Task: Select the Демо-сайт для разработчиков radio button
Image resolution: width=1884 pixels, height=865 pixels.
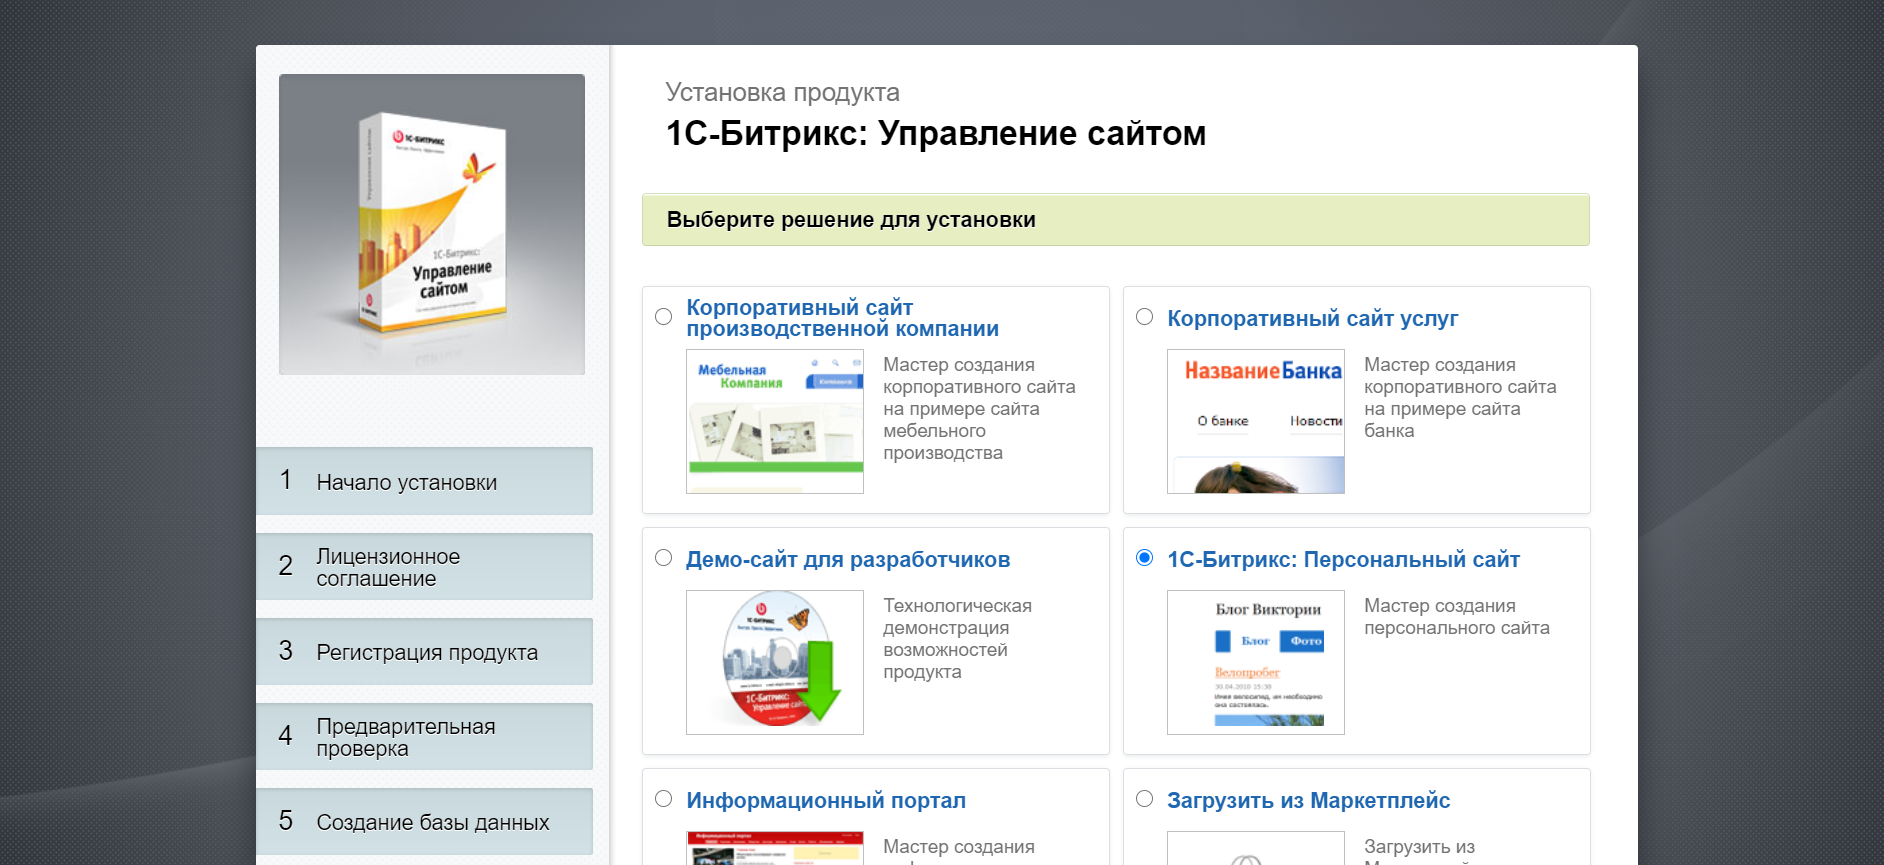Action: (x=663, y=558)
